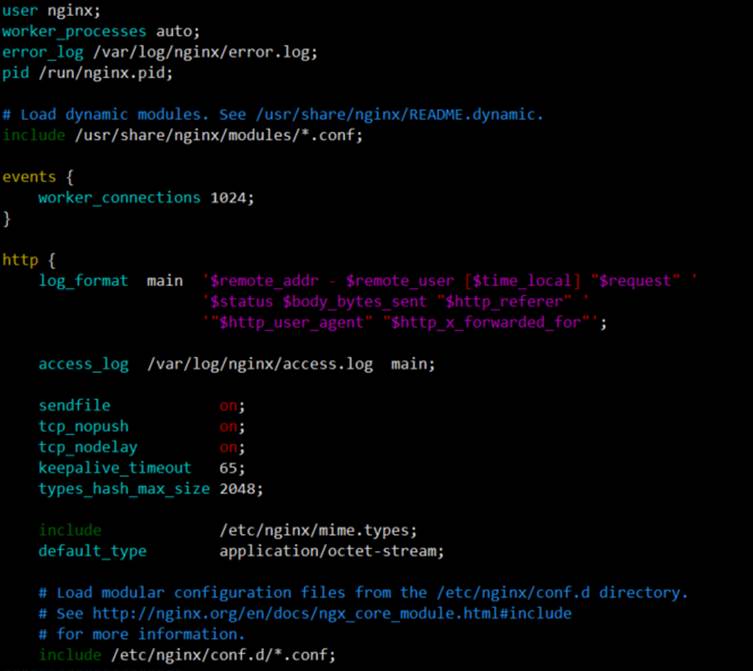The width and height of the screenshot is (753, 671).
Task: Click the 'main' name after log_format
Action: pyautogui.click(x=165, y=281)
